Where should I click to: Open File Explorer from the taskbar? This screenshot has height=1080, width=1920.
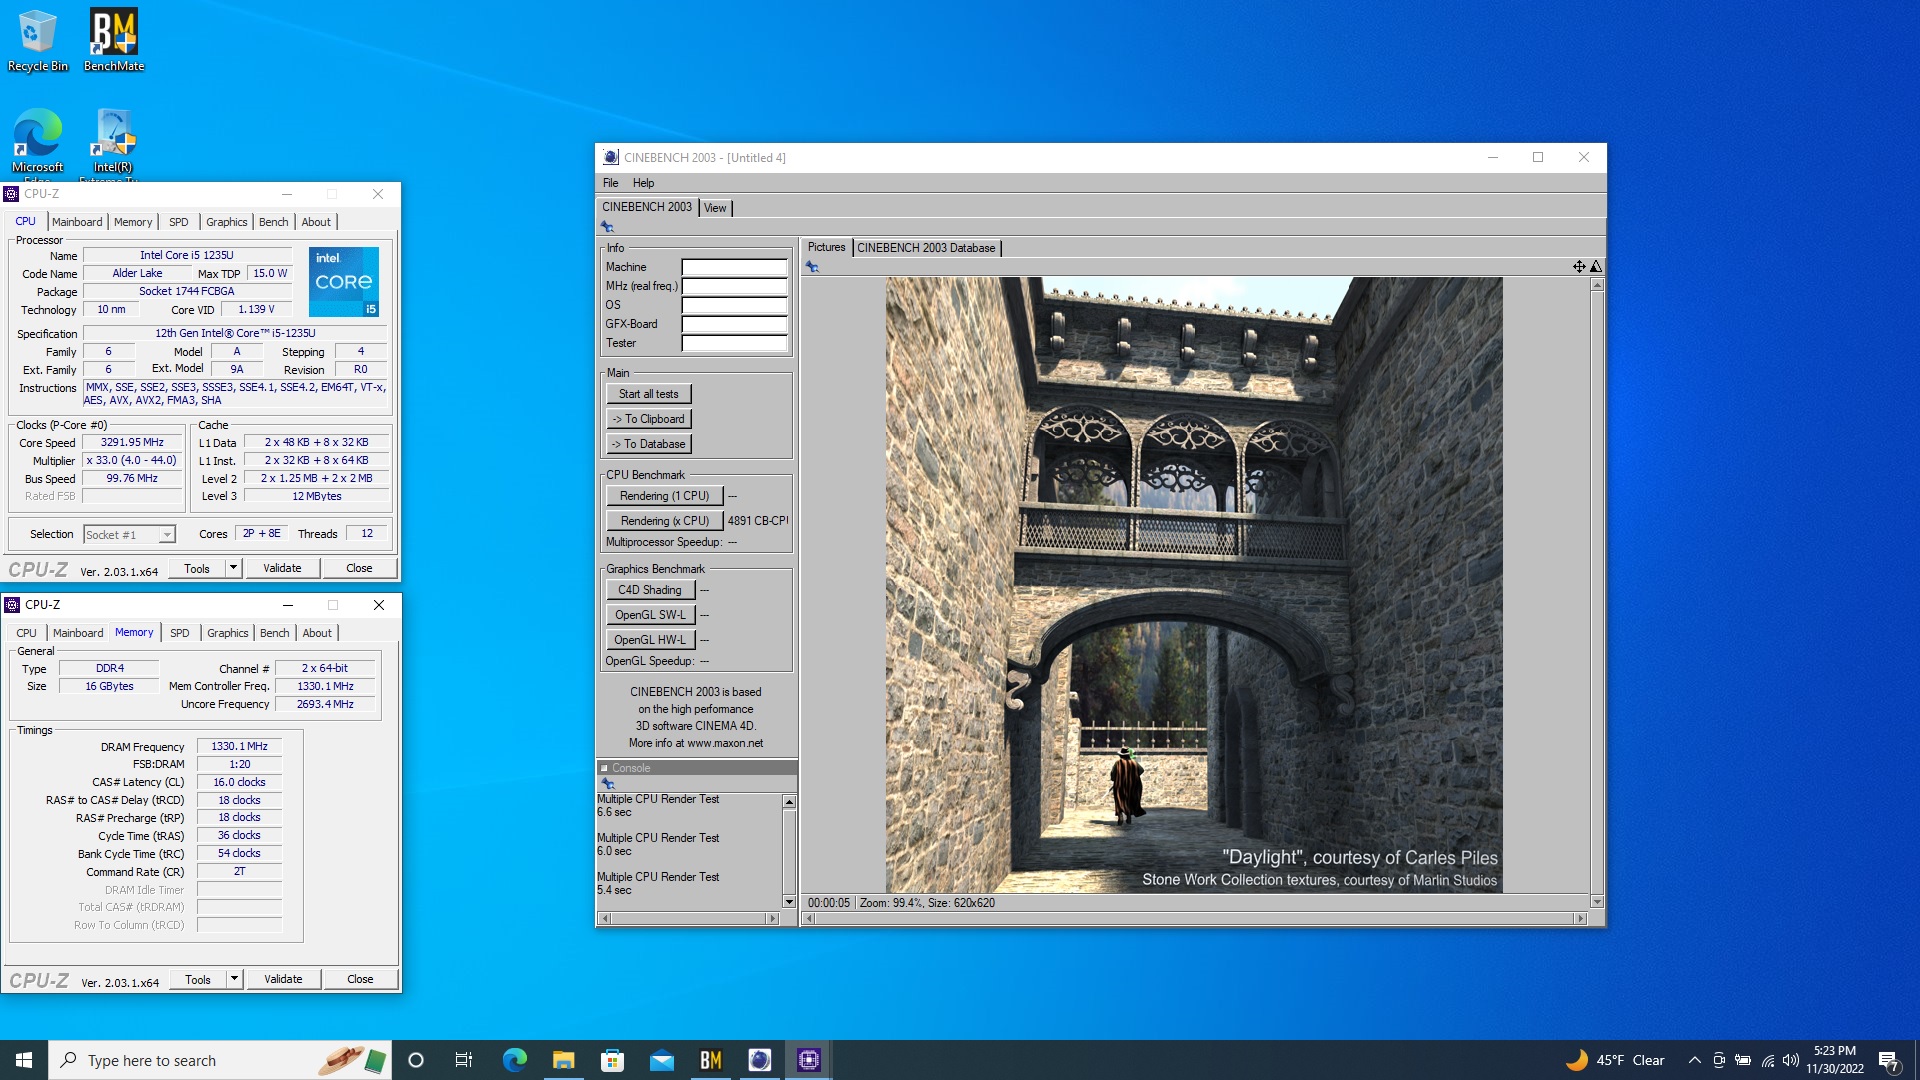(x=563, y=1060)
